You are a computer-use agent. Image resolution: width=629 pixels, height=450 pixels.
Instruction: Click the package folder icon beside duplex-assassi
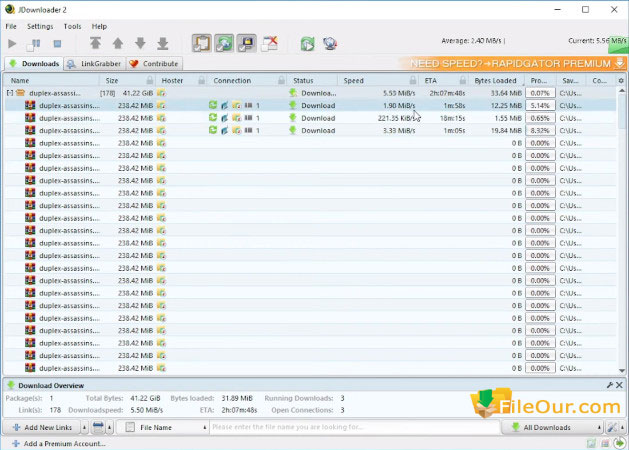tap(20, 93)
